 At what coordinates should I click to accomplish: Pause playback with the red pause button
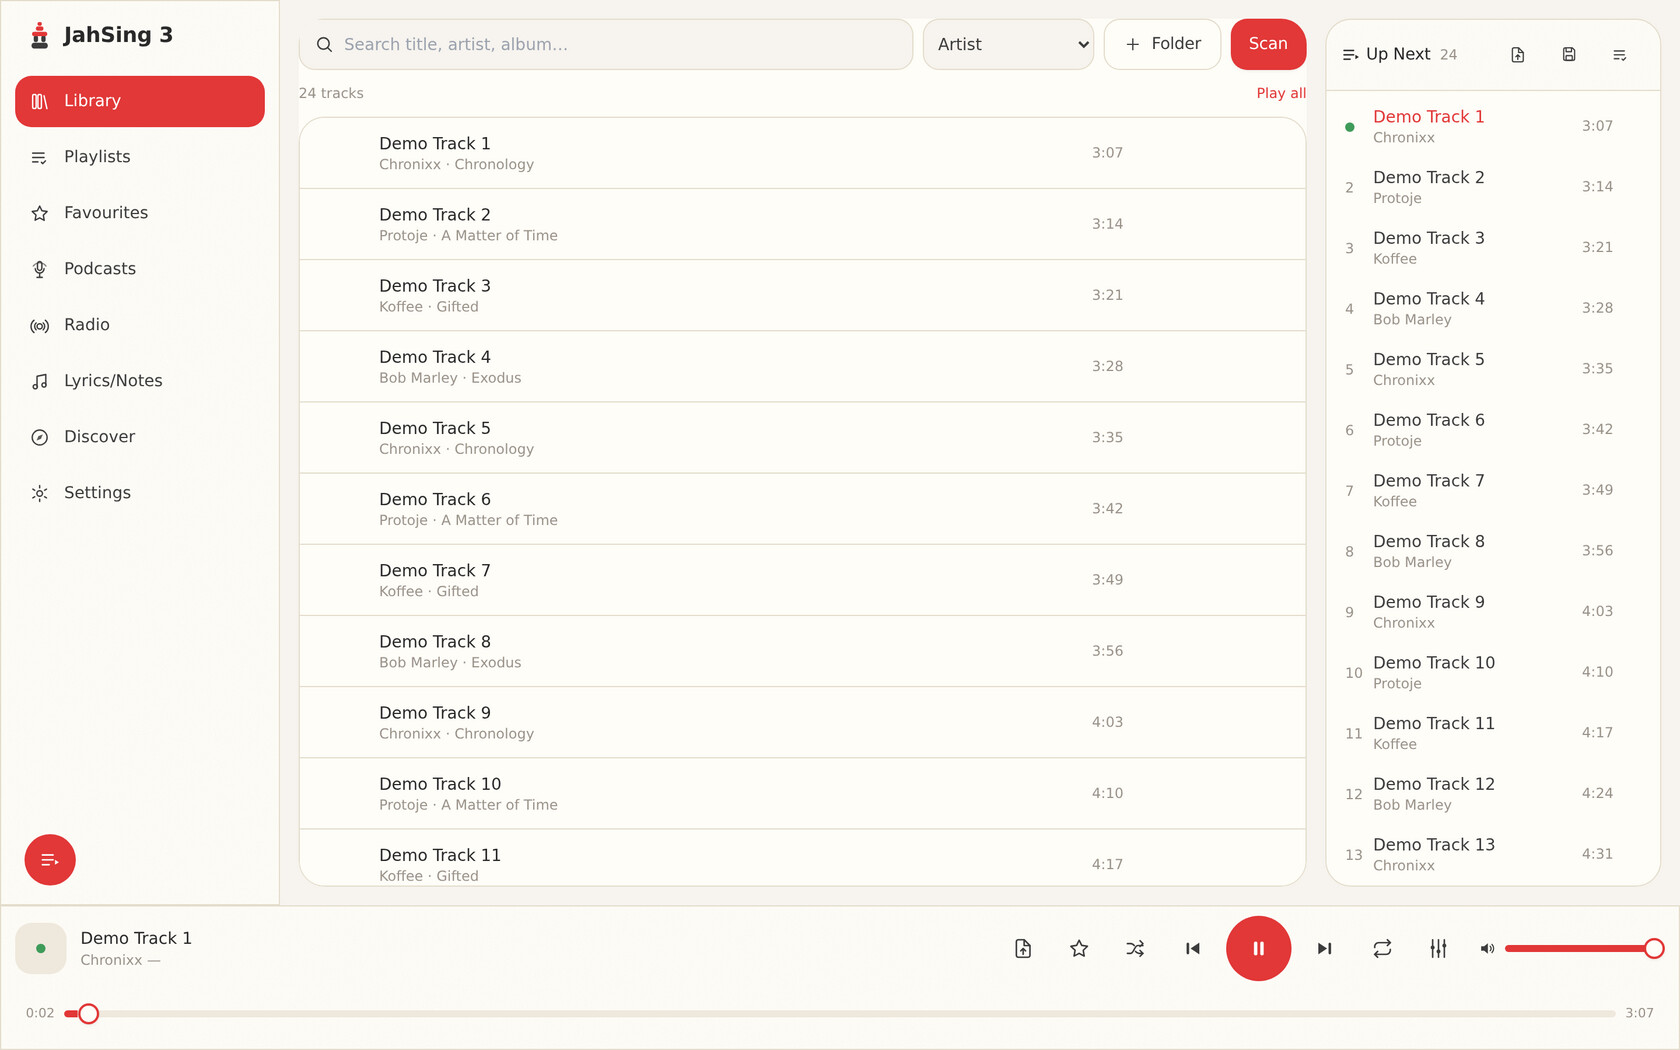coord(1258,948)
